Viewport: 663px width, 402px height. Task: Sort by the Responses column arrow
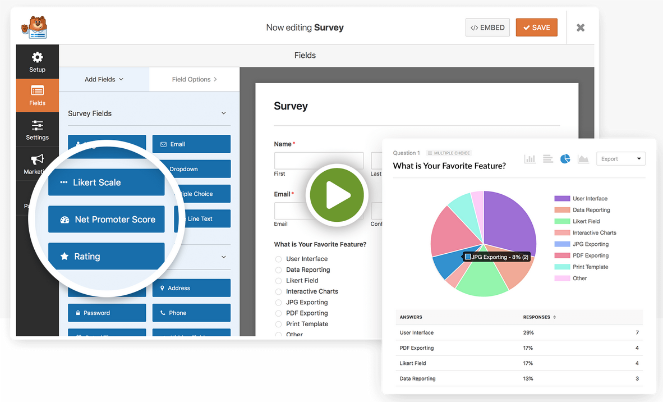tap(556, 316)
